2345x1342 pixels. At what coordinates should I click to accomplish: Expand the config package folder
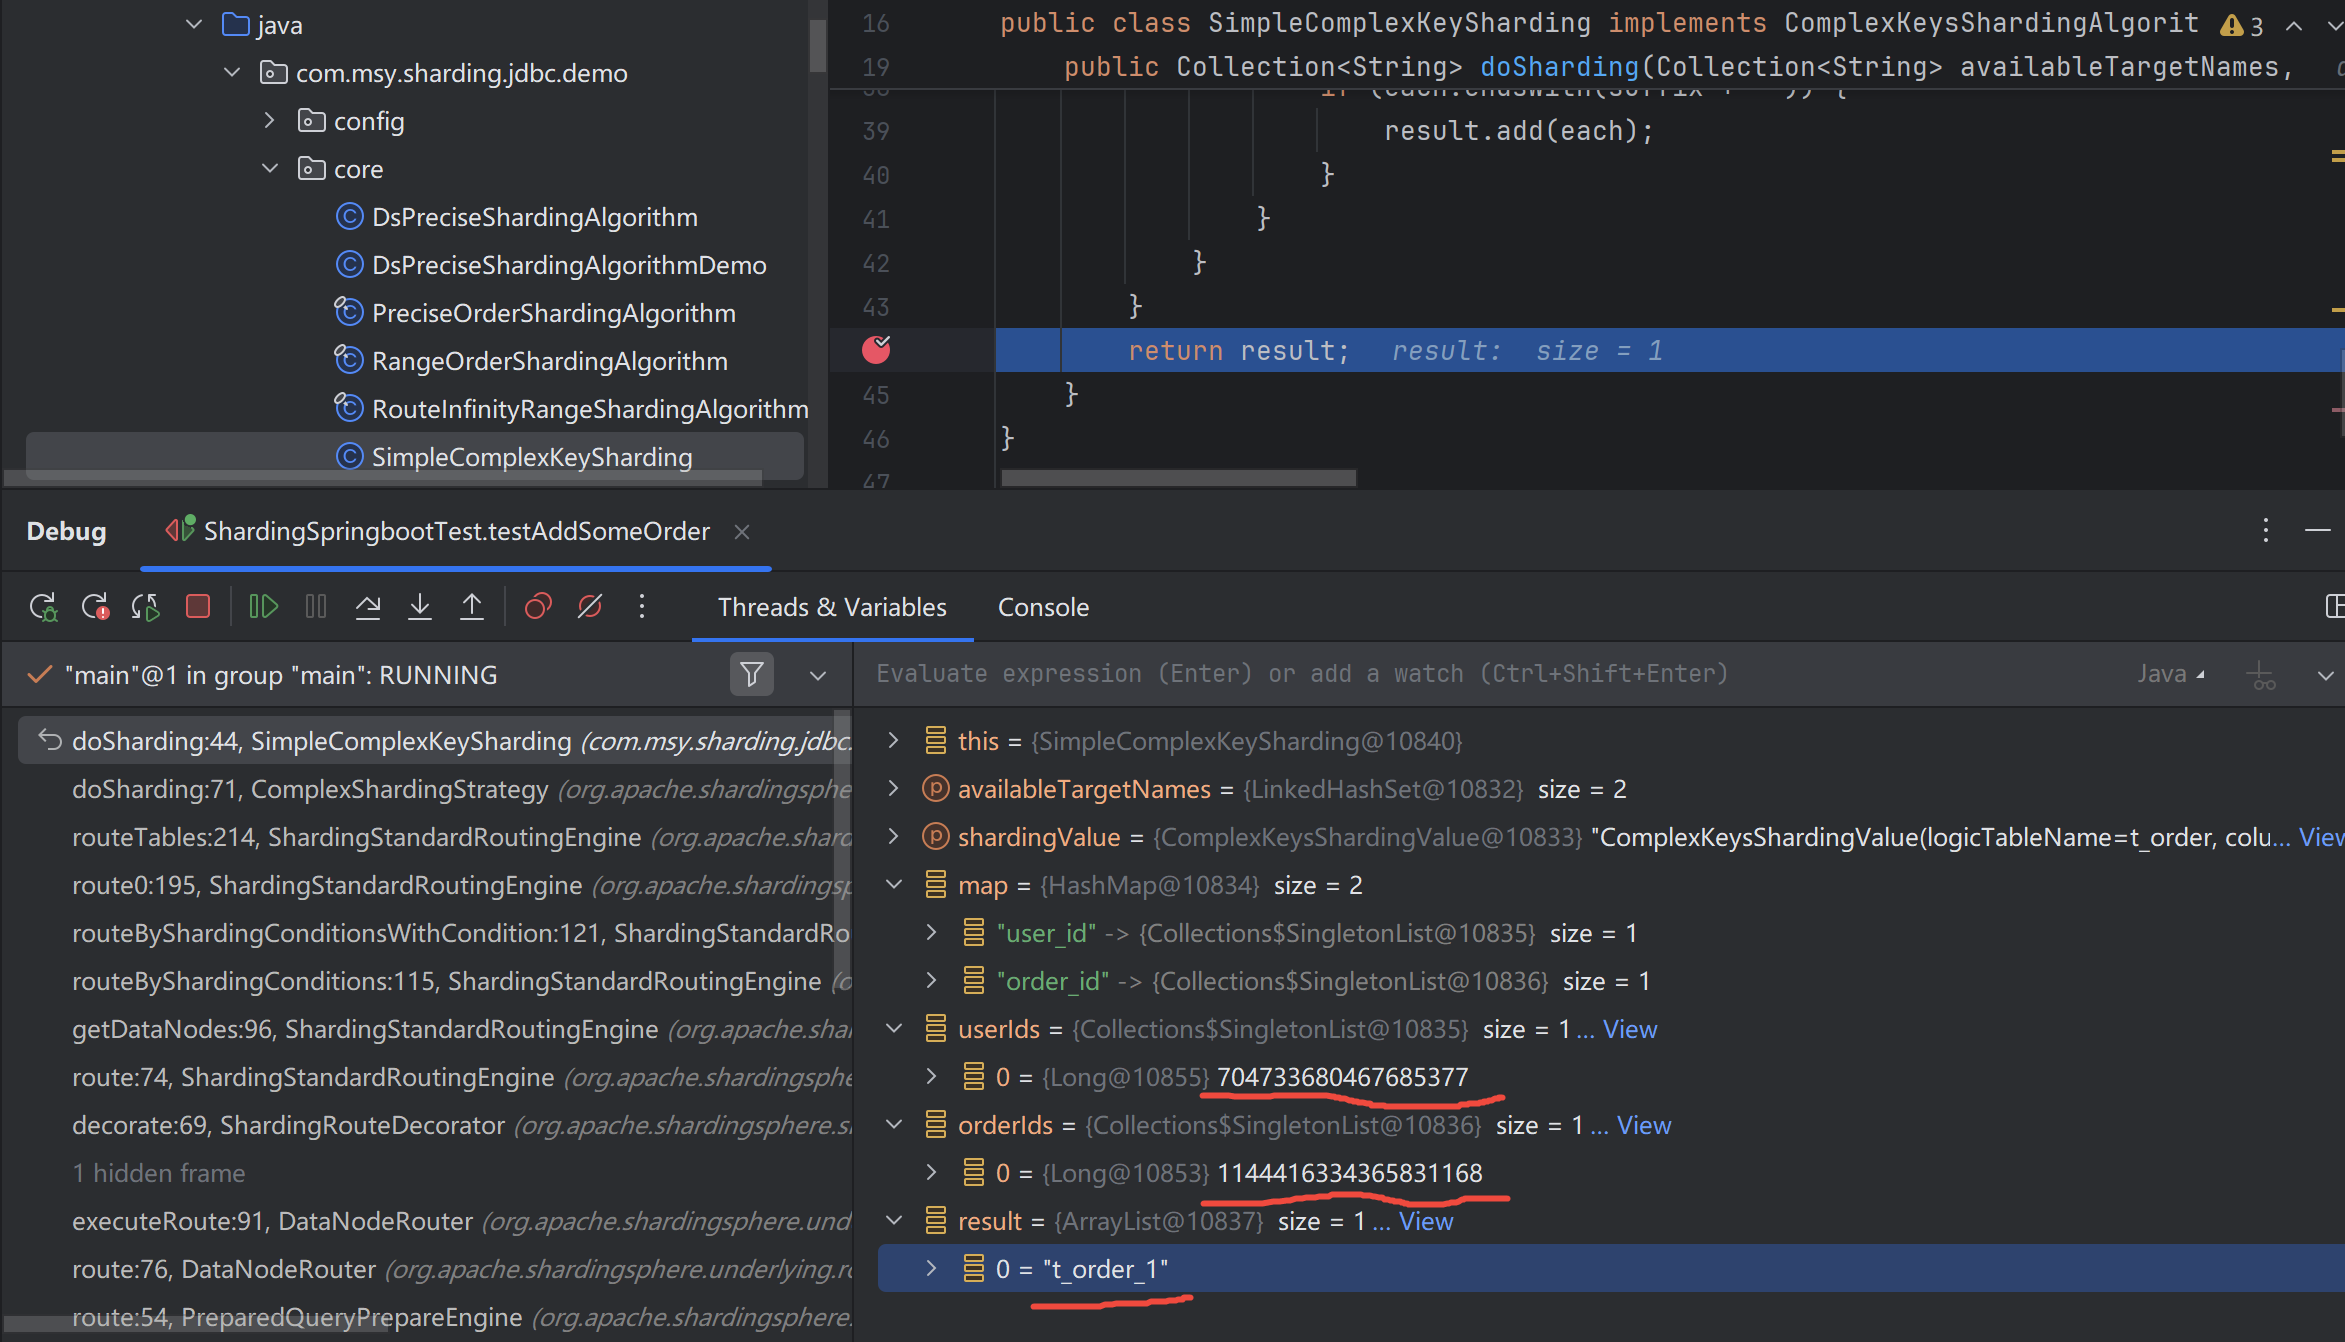[x=270, y=121]
